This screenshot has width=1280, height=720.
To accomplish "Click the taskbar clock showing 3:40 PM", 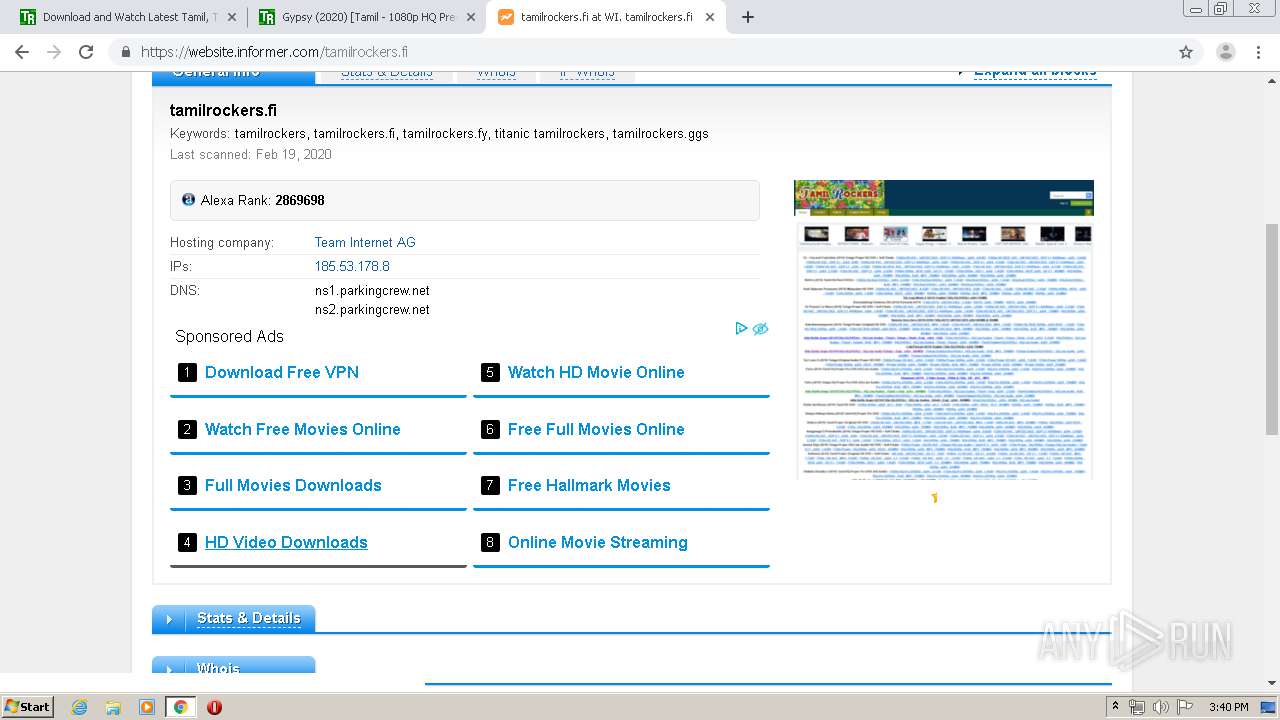I will [1228, 707].
